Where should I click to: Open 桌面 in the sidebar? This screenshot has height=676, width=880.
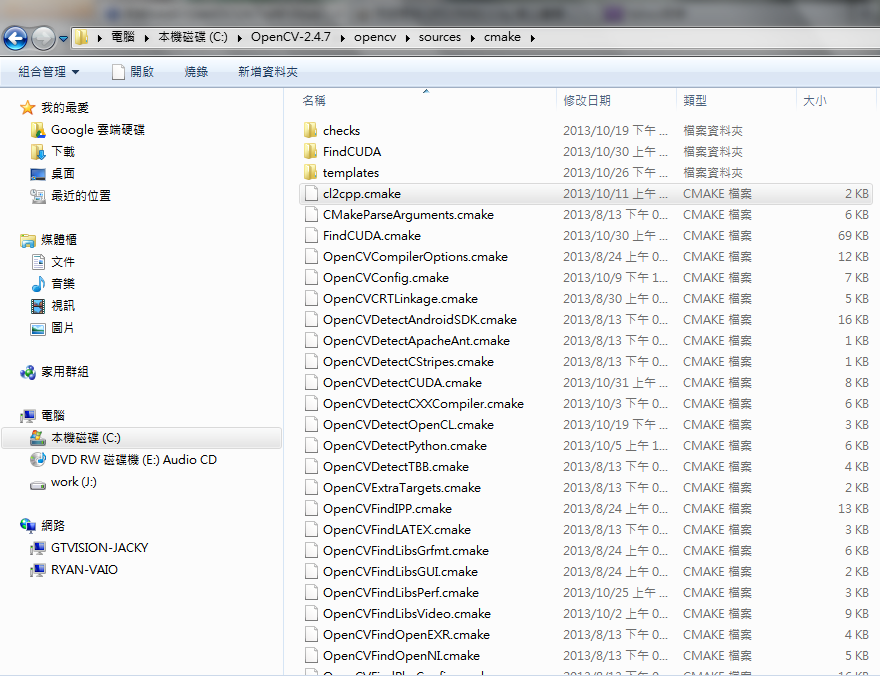click(52, 174)
